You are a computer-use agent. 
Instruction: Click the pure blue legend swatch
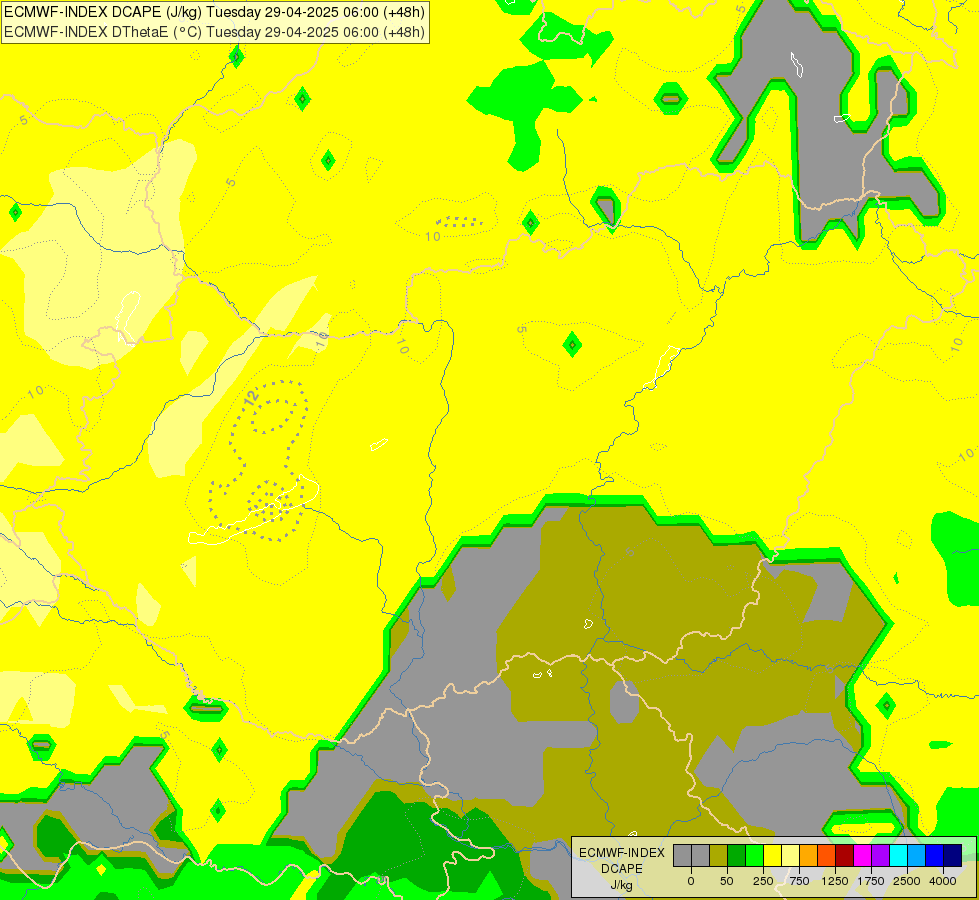[935, 855]
